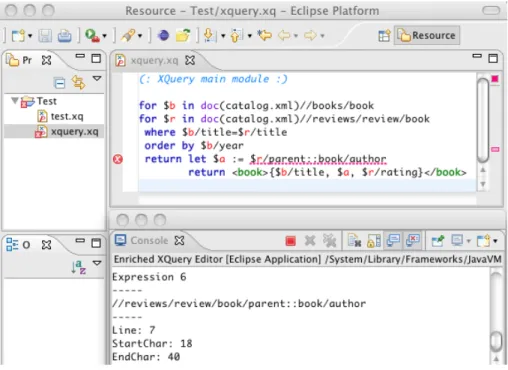
Task: Click the pink overview ruler annotation marker
Action: pos(495,150)
